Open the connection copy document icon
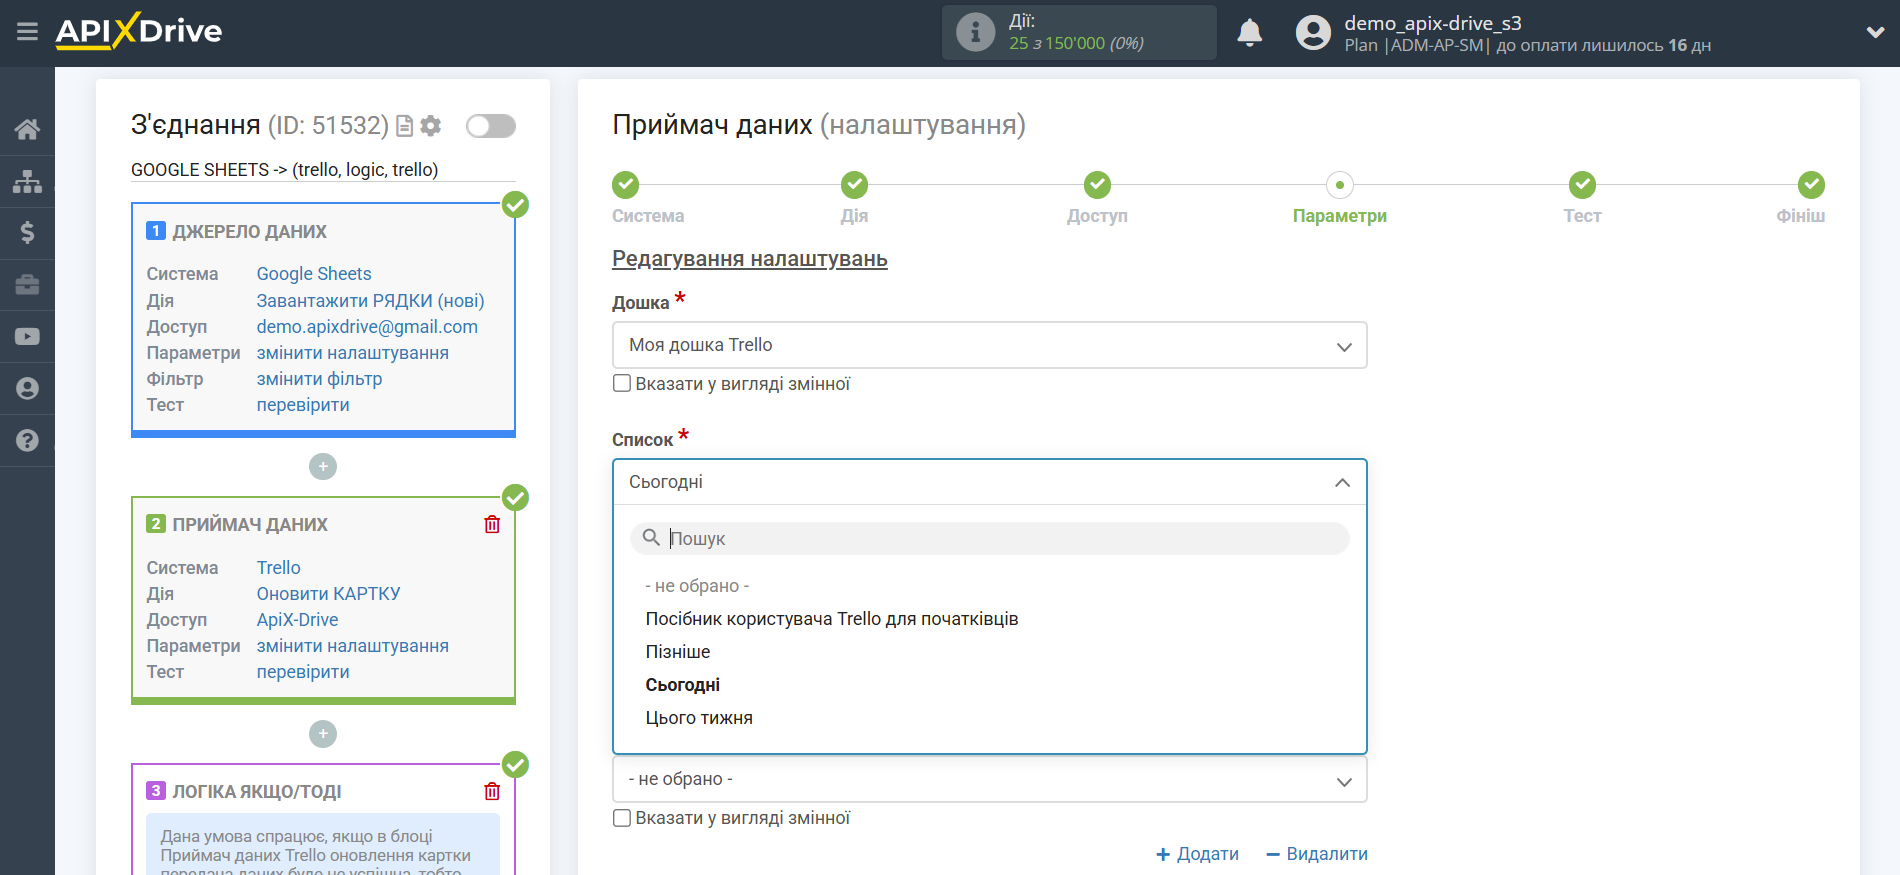The height and width of the screenshot is (875, 1900). [405, 126]
